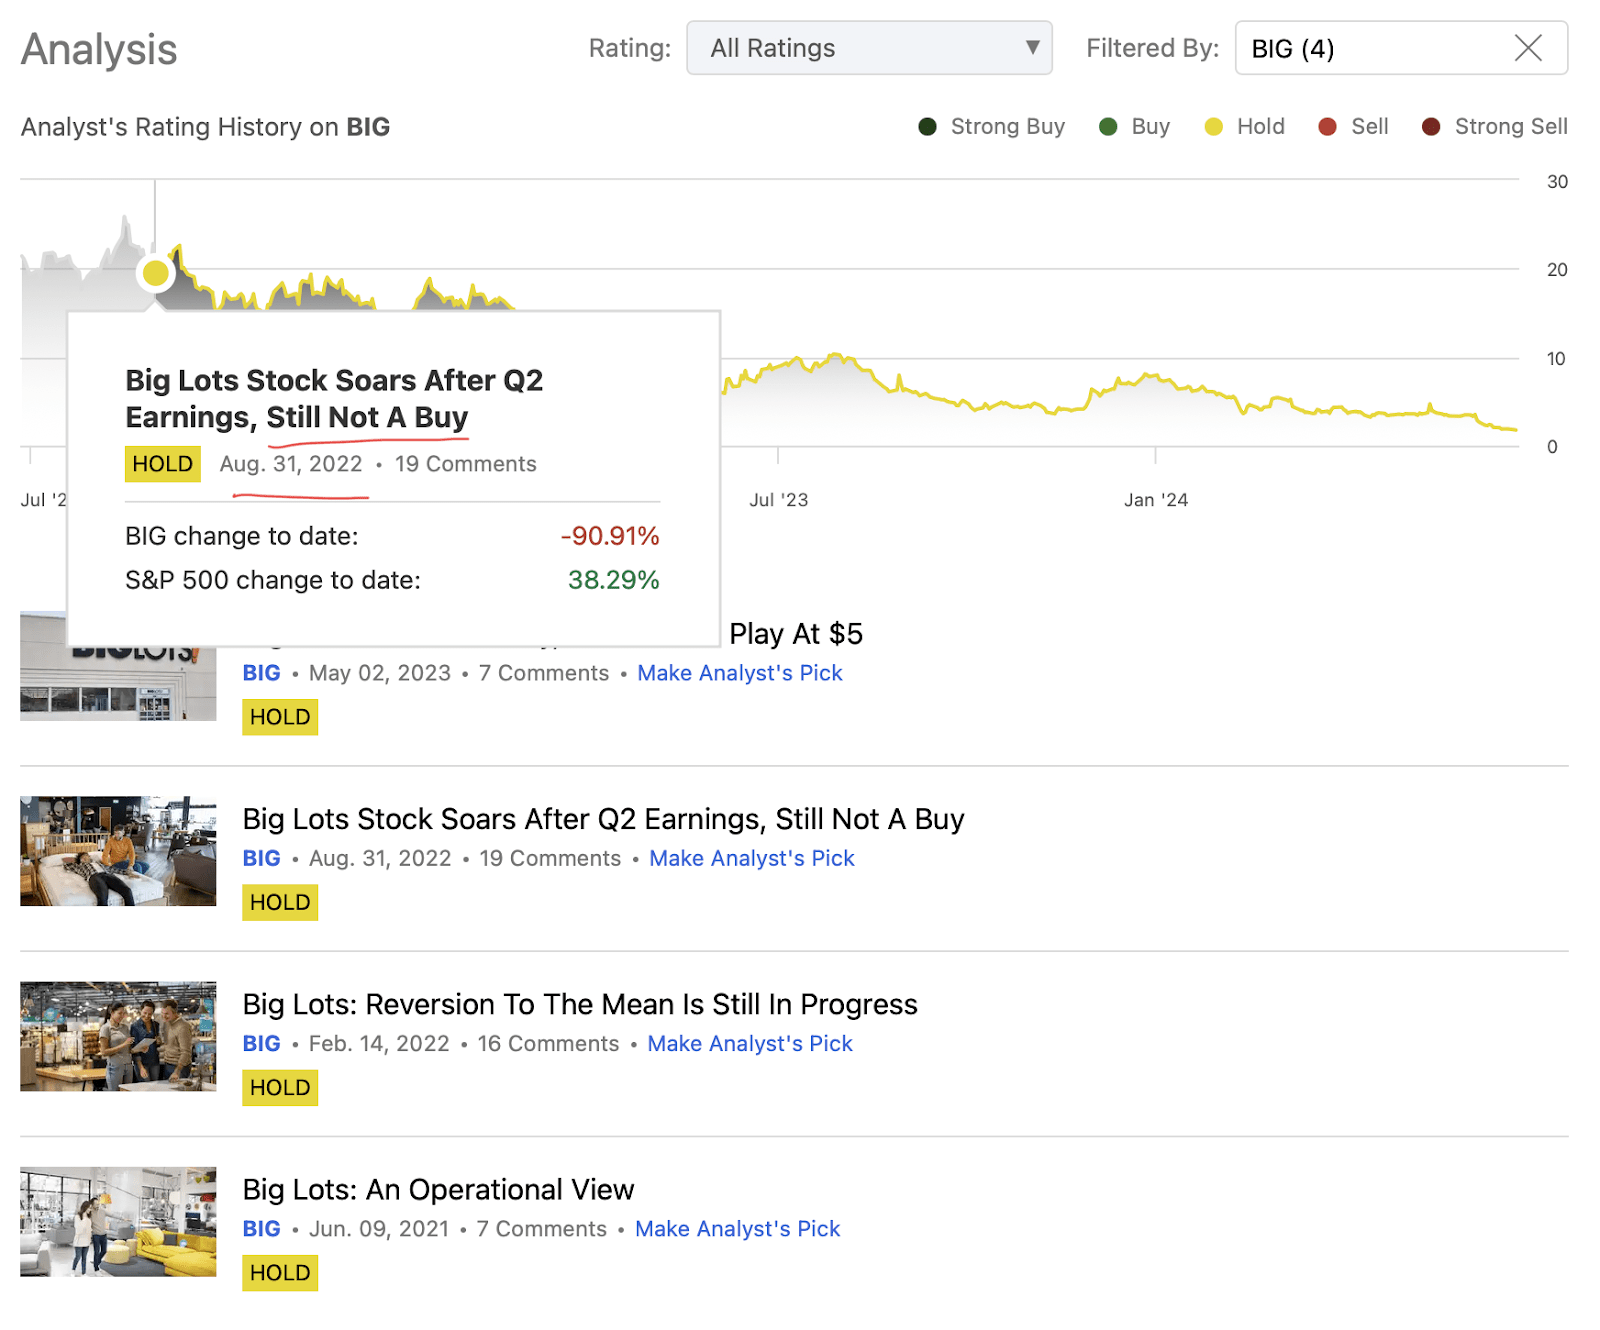The height and width of the screenshot is (1330, 1600).
Task: Open 'Big Lots: An Operational View' article
Action: [x=438, y=1189]
